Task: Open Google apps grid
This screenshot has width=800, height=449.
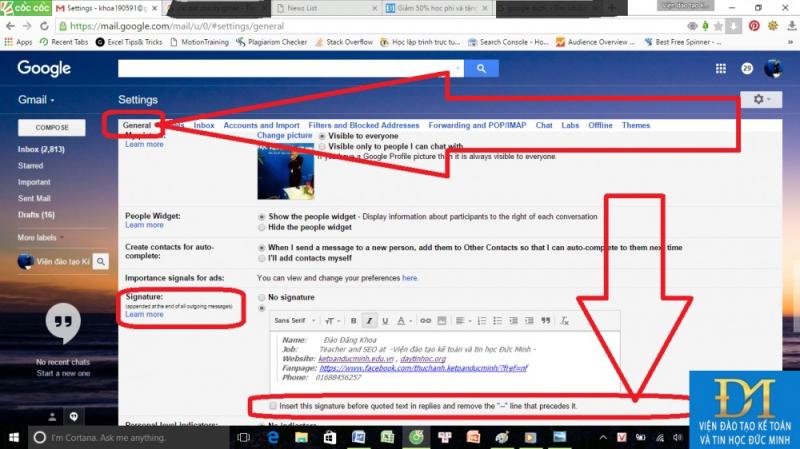Action: pos(720,68)
